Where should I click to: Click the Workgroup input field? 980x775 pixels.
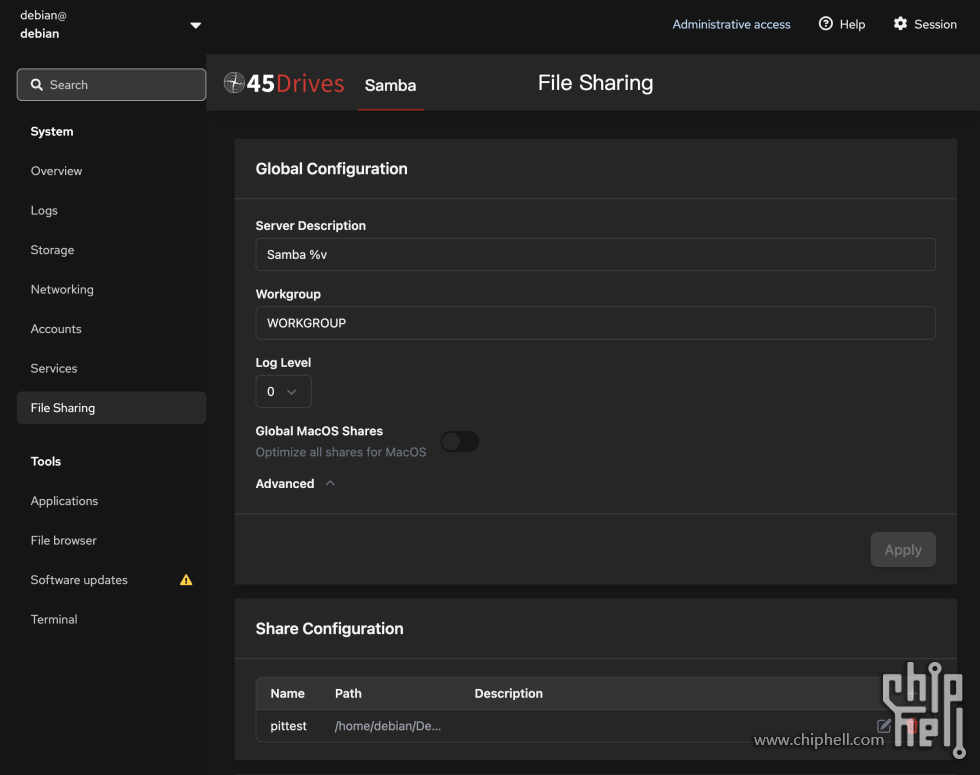coord(595,323)
